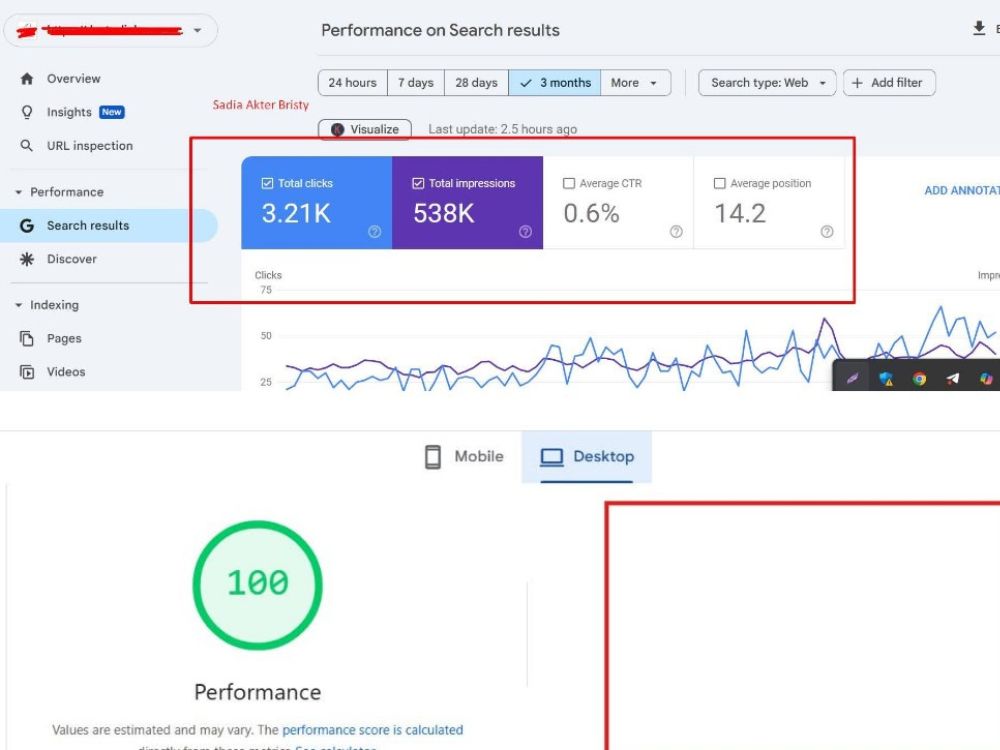Click the Total clicks 3.21K value
This screenshot has height=750, width=1000.
coord(296,214)
